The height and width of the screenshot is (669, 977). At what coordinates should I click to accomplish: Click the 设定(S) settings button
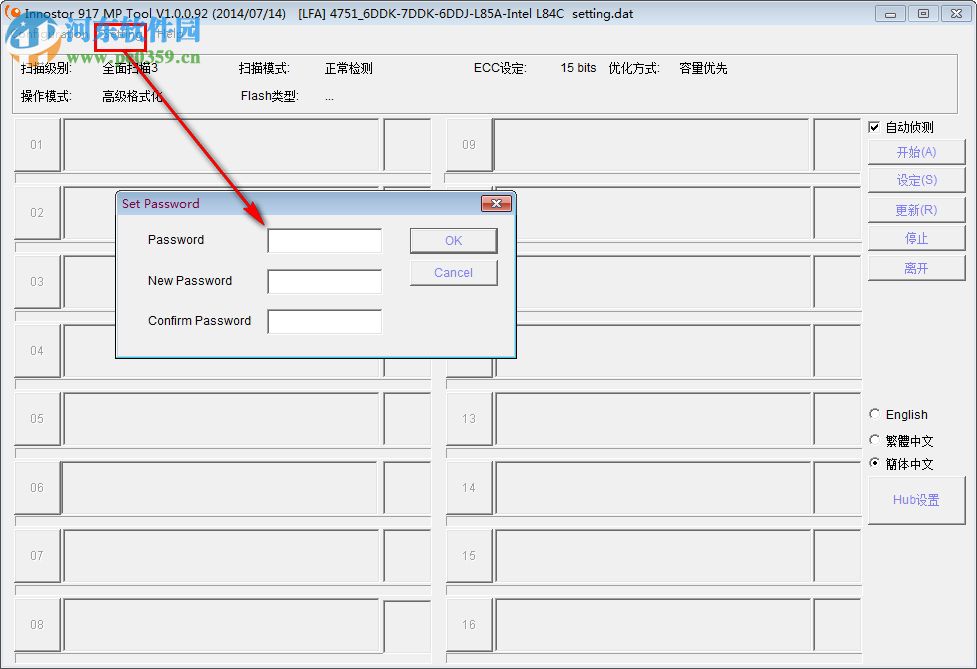pyautogui.click(x=916, y=180)
